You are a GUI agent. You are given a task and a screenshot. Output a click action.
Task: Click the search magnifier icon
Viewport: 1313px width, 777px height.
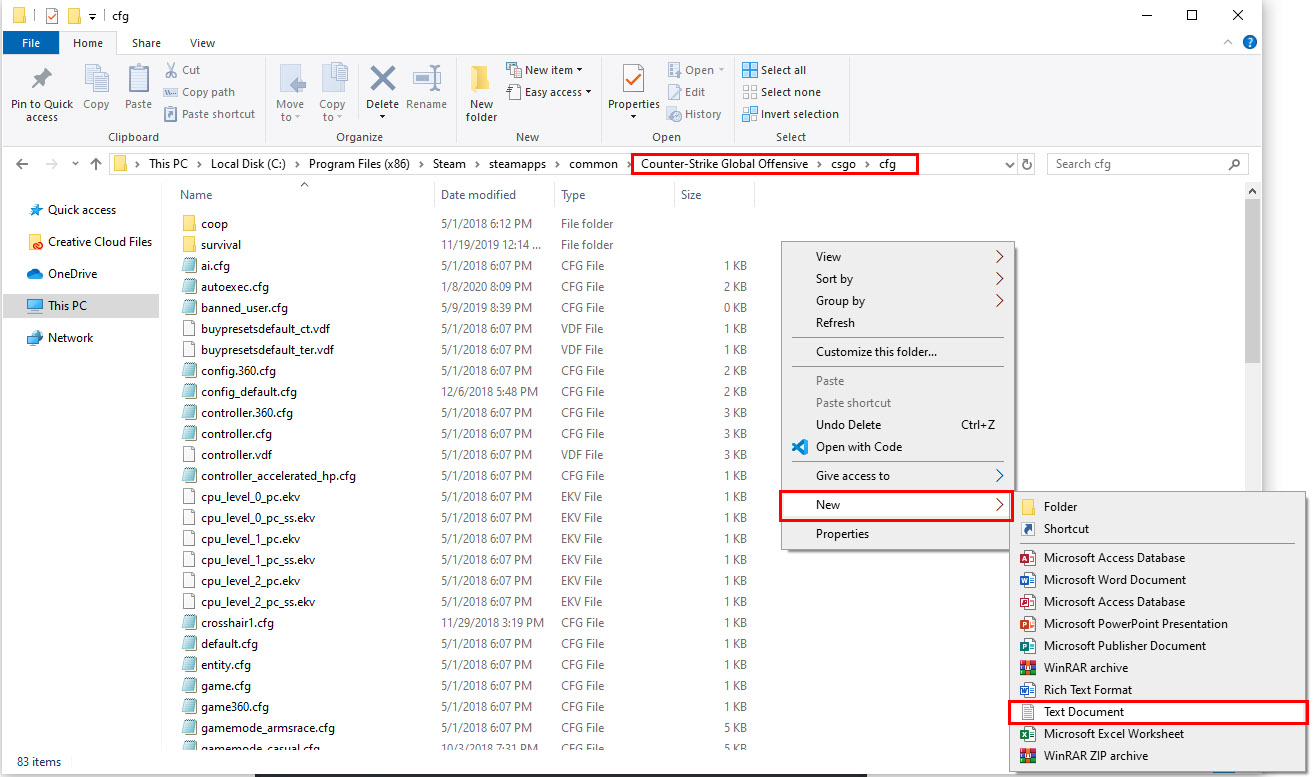coord(1235,164)
